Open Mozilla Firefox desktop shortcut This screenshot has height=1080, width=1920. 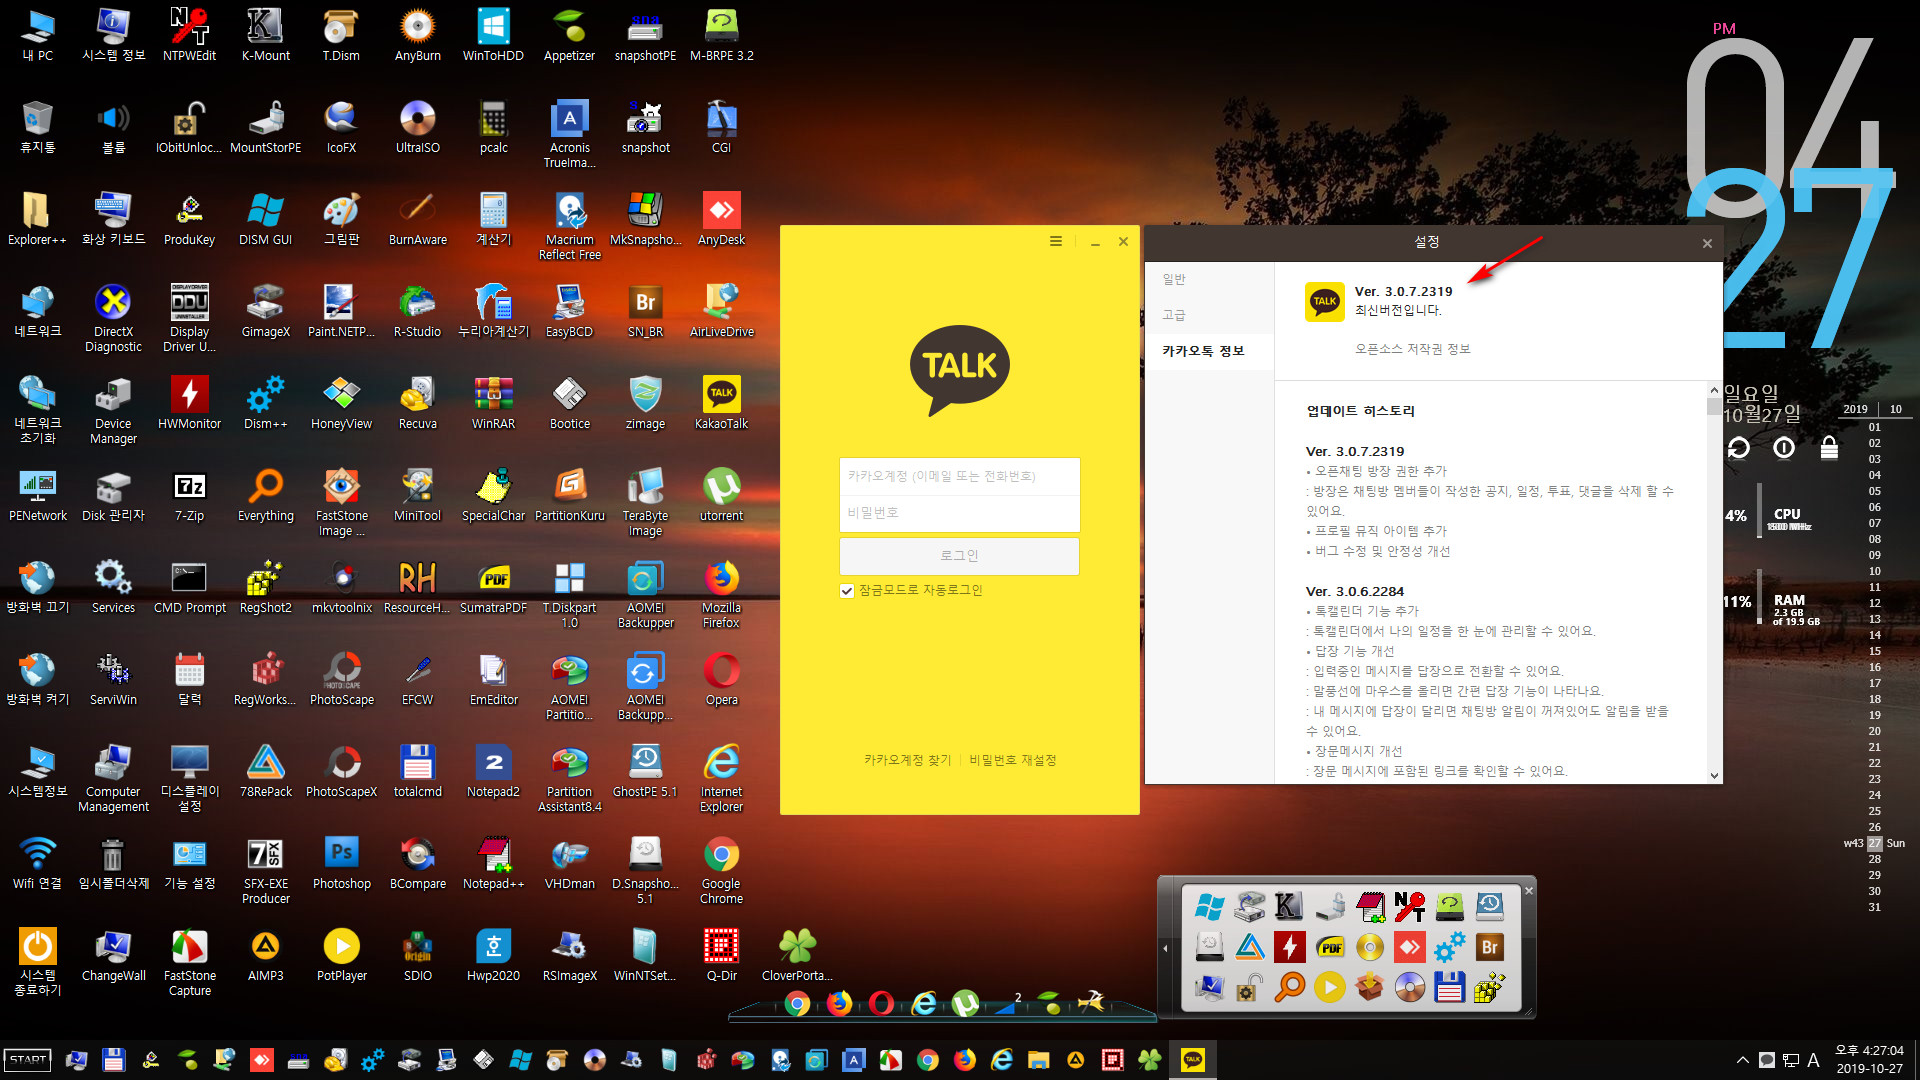pos(721,594)
